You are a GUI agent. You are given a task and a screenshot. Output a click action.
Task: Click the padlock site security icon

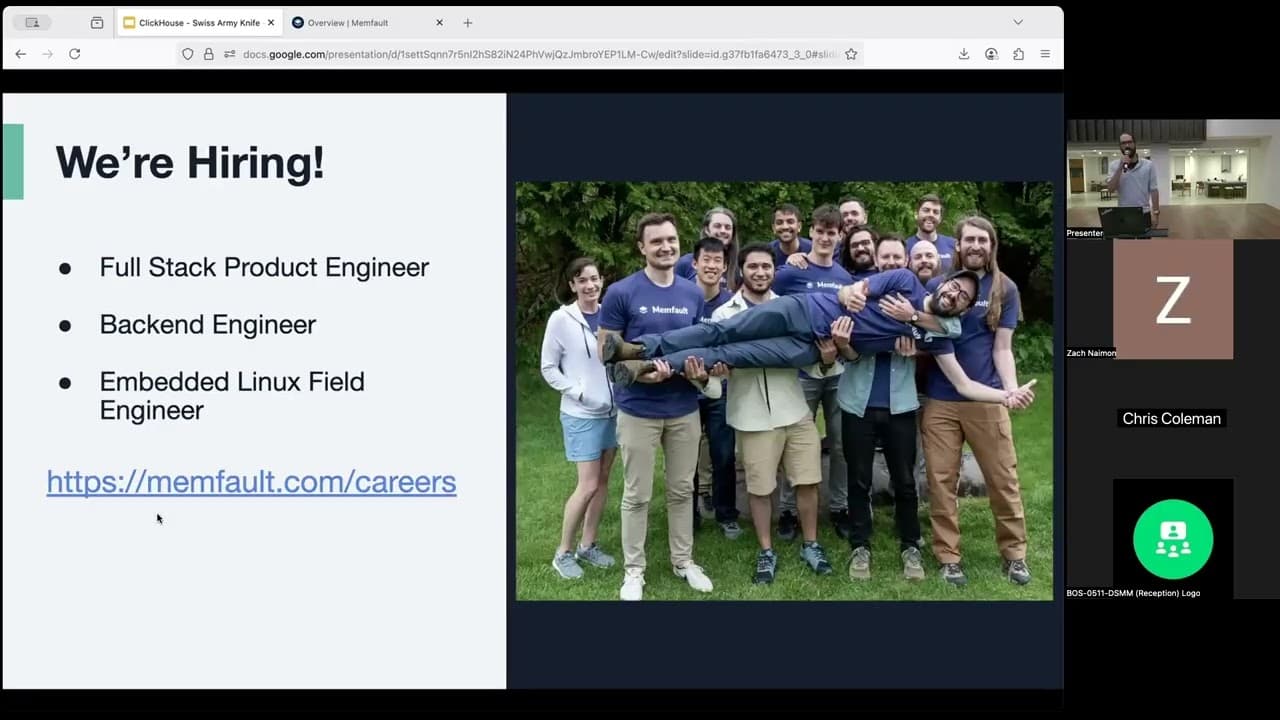(209, 54)
